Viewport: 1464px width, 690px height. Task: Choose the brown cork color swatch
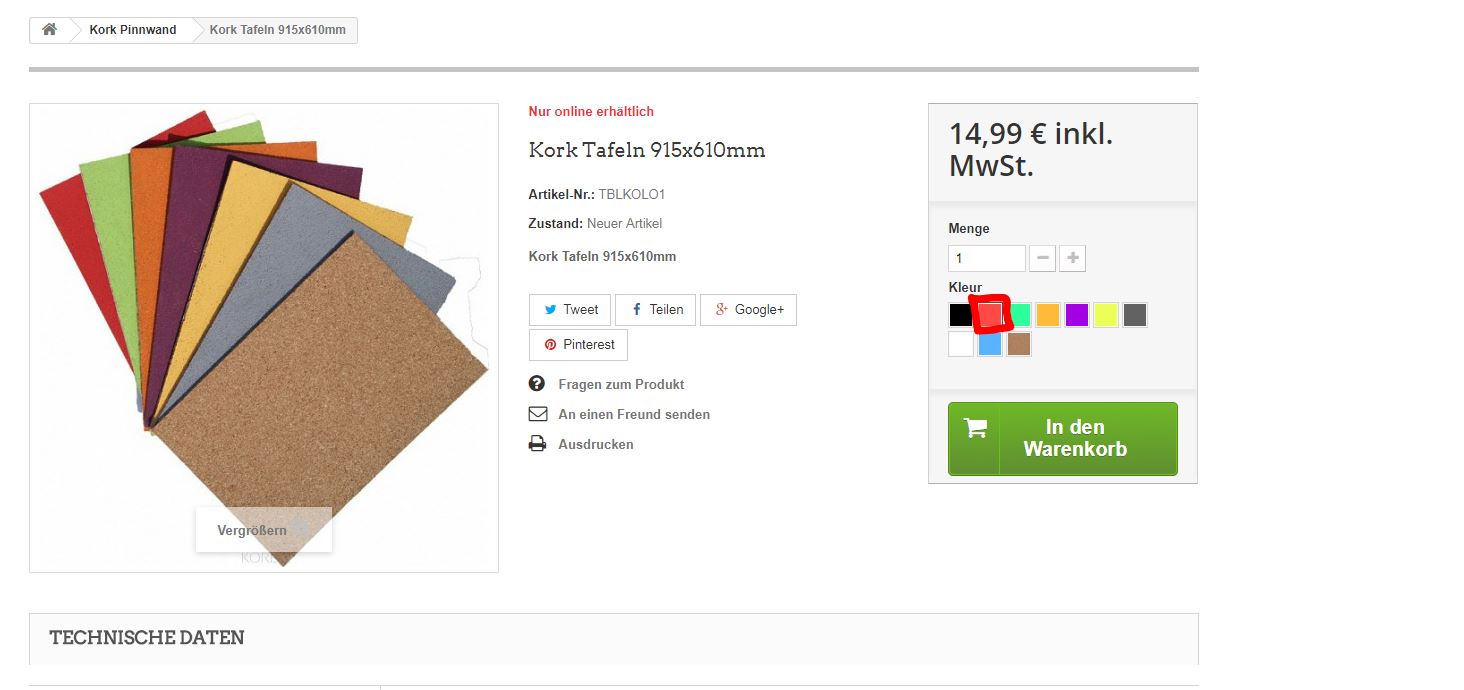pos(1019,345)
